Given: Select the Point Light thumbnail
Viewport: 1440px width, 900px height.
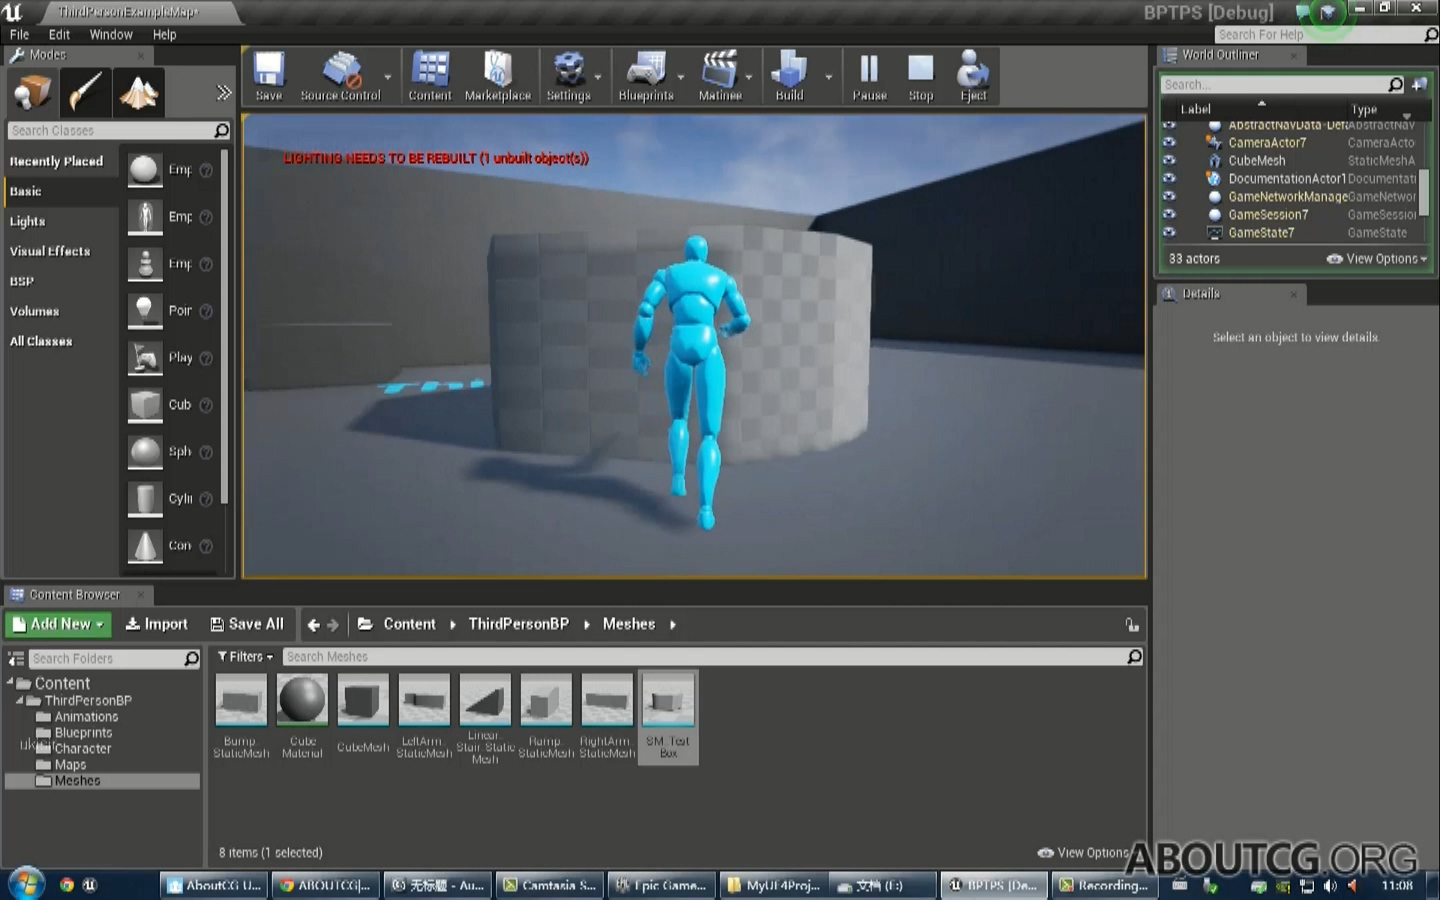Looking at the screenshot, I should 145,311.
